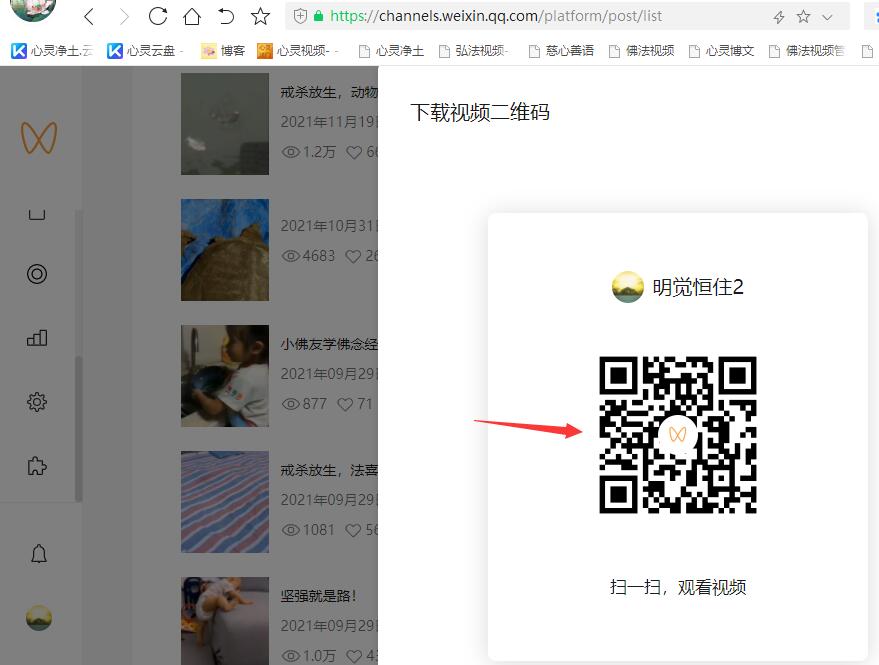Click the date 2021年10月31
The image size is (879, 665).
tap(329, 225)
